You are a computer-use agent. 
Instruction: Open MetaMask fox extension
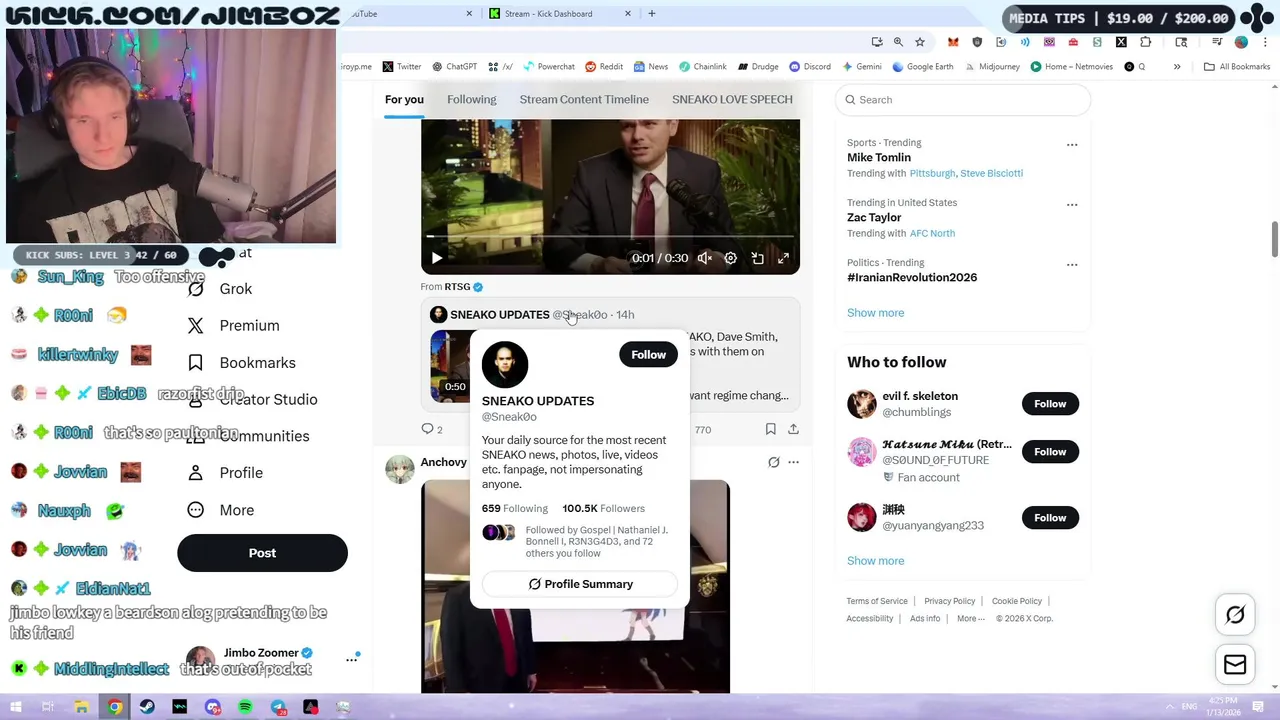tap(953, 42)
